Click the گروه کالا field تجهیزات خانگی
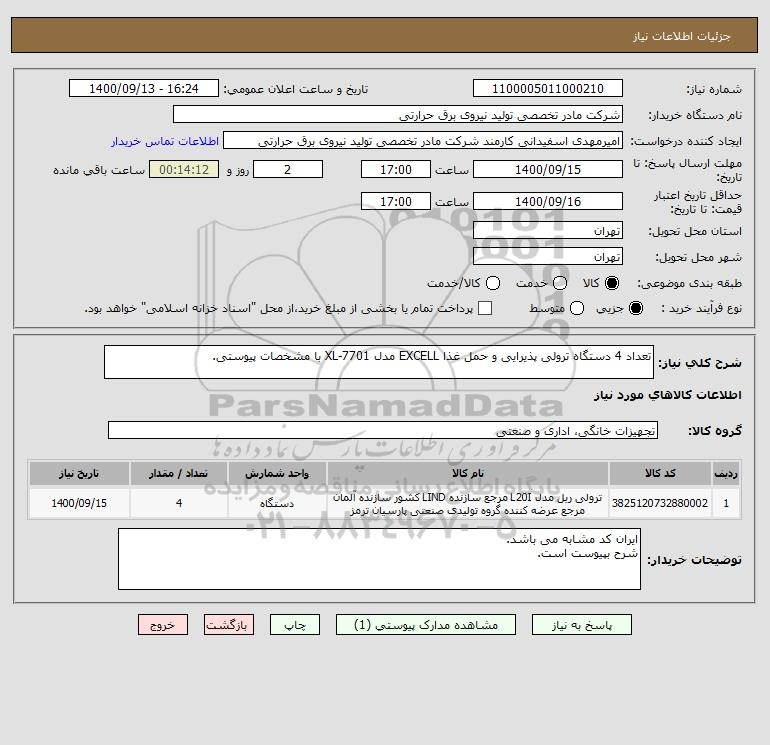770x745 pixels. [383, 430]
